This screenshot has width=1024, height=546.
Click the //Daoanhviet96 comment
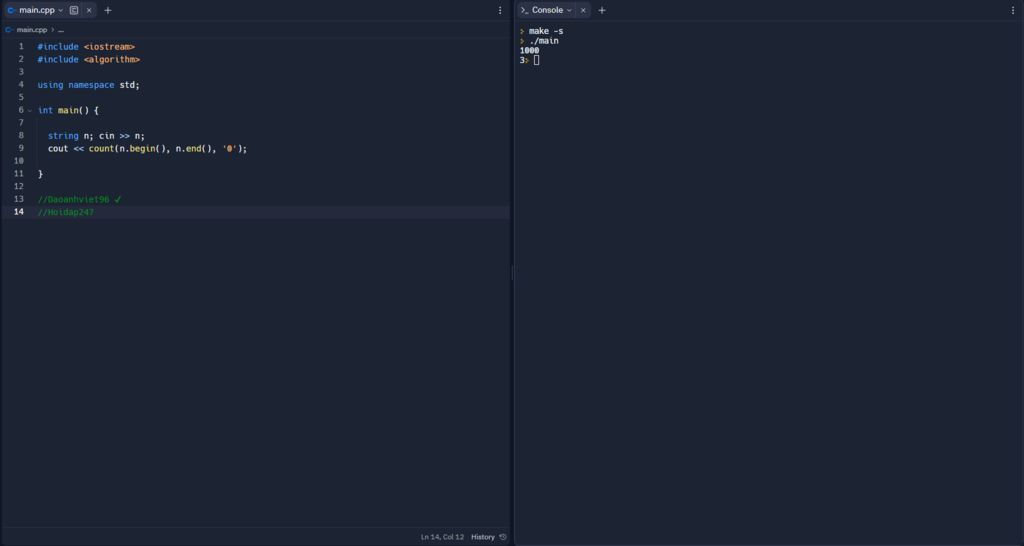pyautogui.click(x=80, y=199)
